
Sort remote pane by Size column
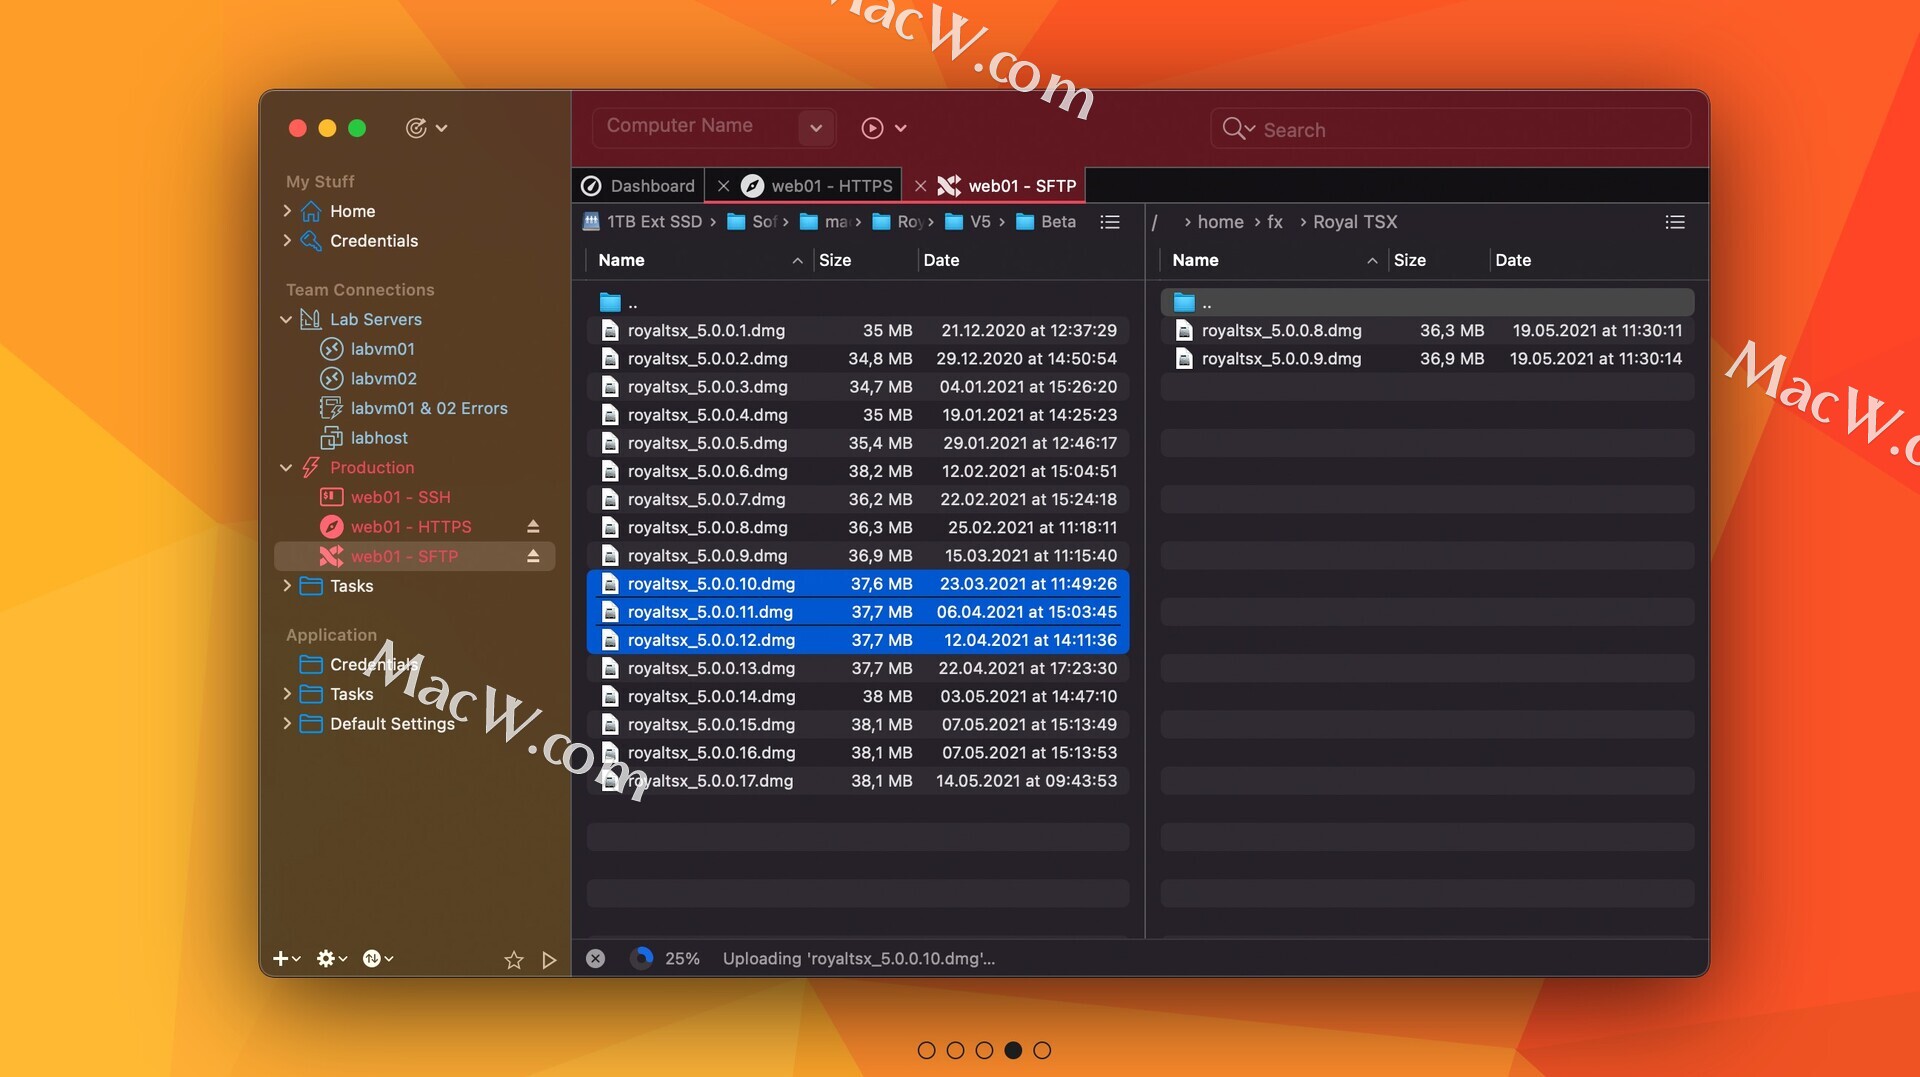[1438, 260]
